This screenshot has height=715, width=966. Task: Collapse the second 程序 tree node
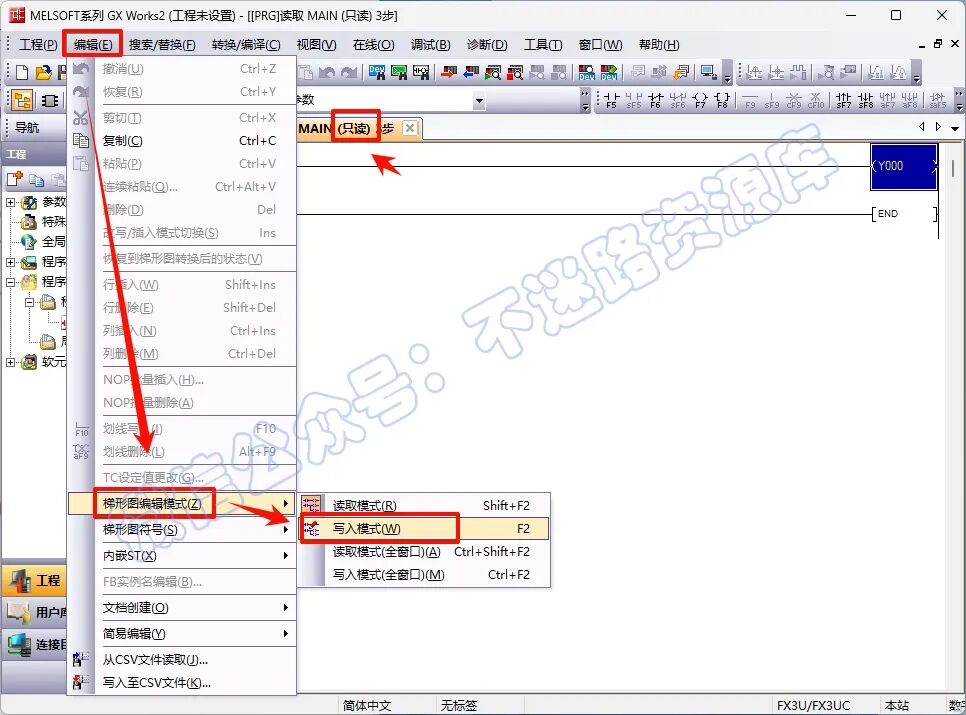coord(10,282)
